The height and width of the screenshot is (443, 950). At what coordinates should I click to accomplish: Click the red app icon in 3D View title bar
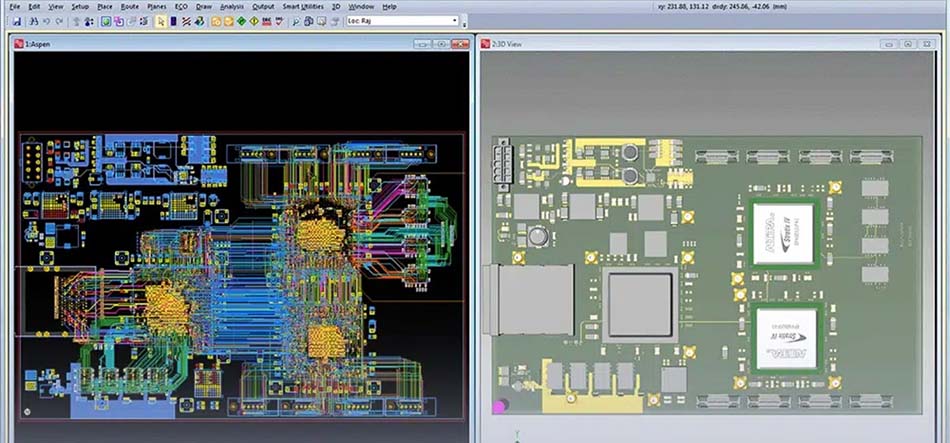click(485, 44)
